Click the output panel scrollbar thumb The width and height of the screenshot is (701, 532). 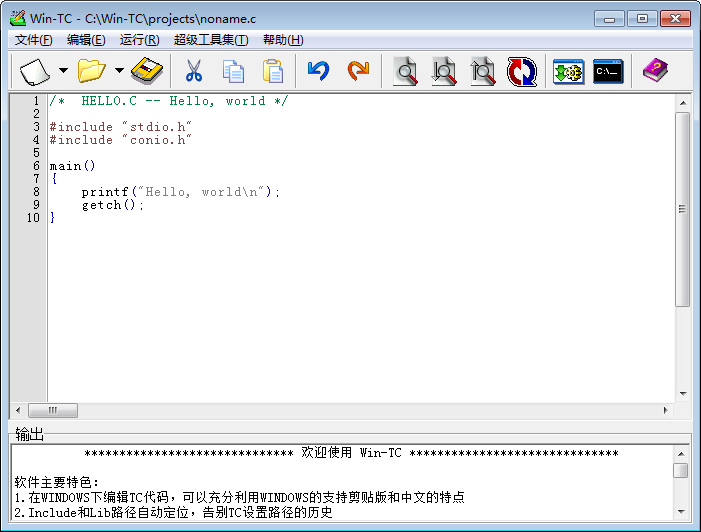[681, 470]
